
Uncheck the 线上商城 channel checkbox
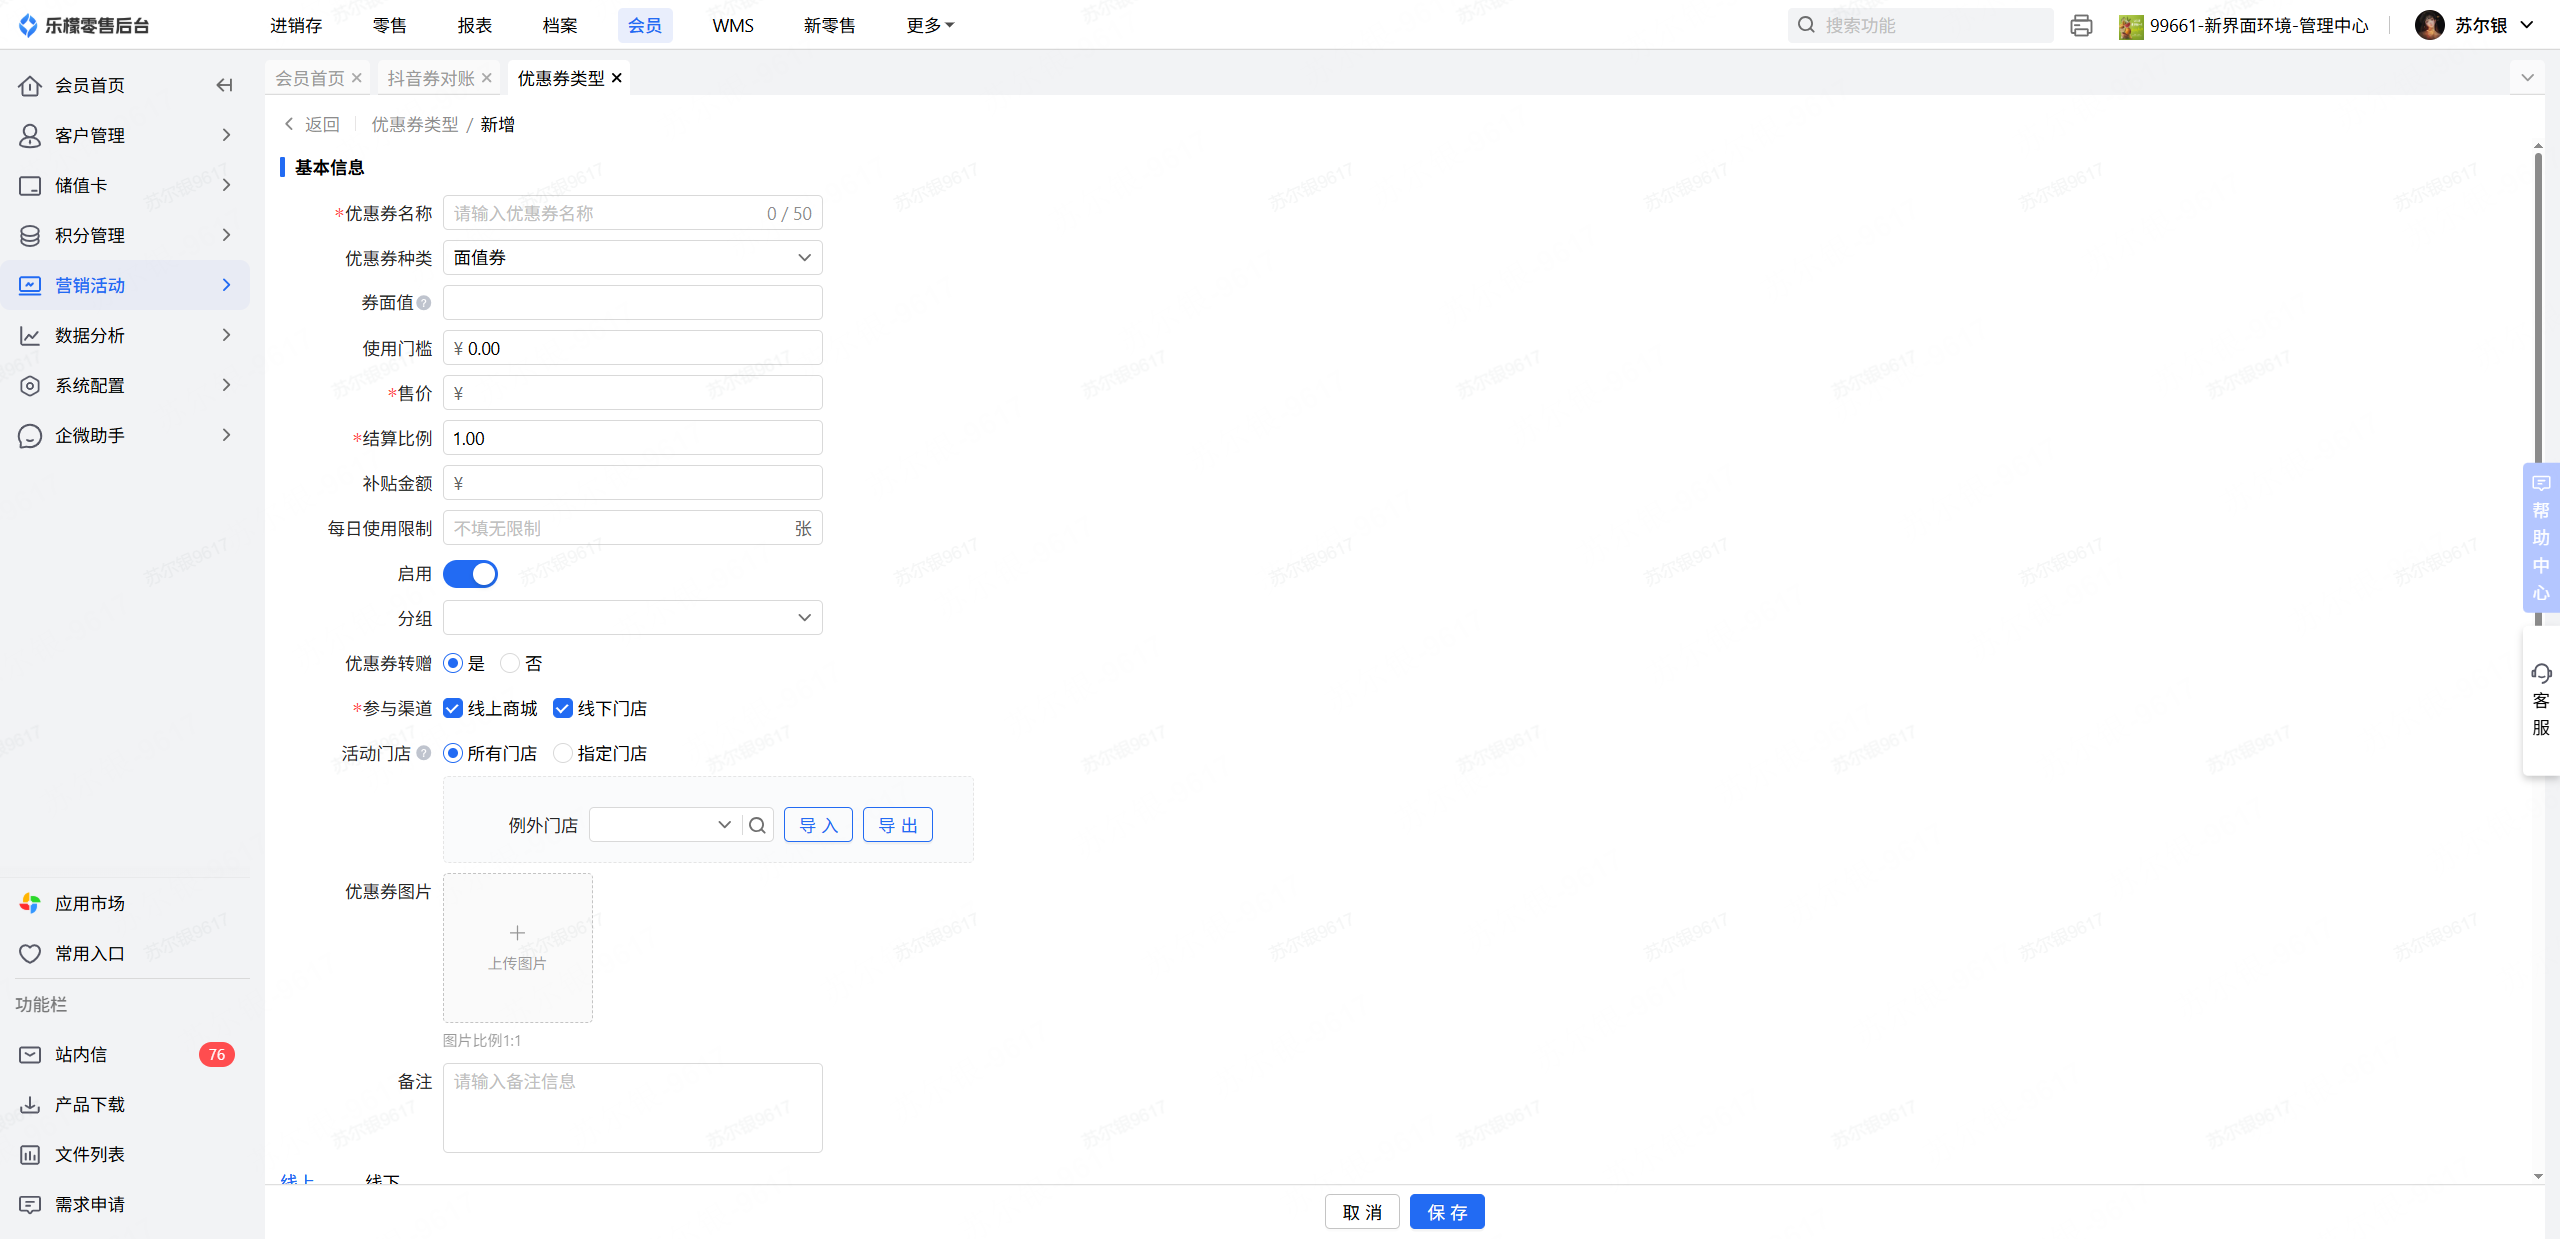pyautogui.click(x=453, y=708)
